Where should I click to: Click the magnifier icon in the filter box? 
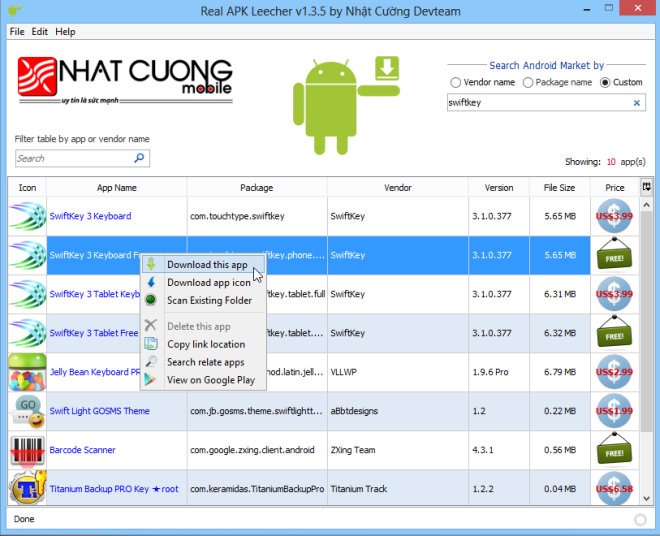pyautogui.click(x=139, y=158)
